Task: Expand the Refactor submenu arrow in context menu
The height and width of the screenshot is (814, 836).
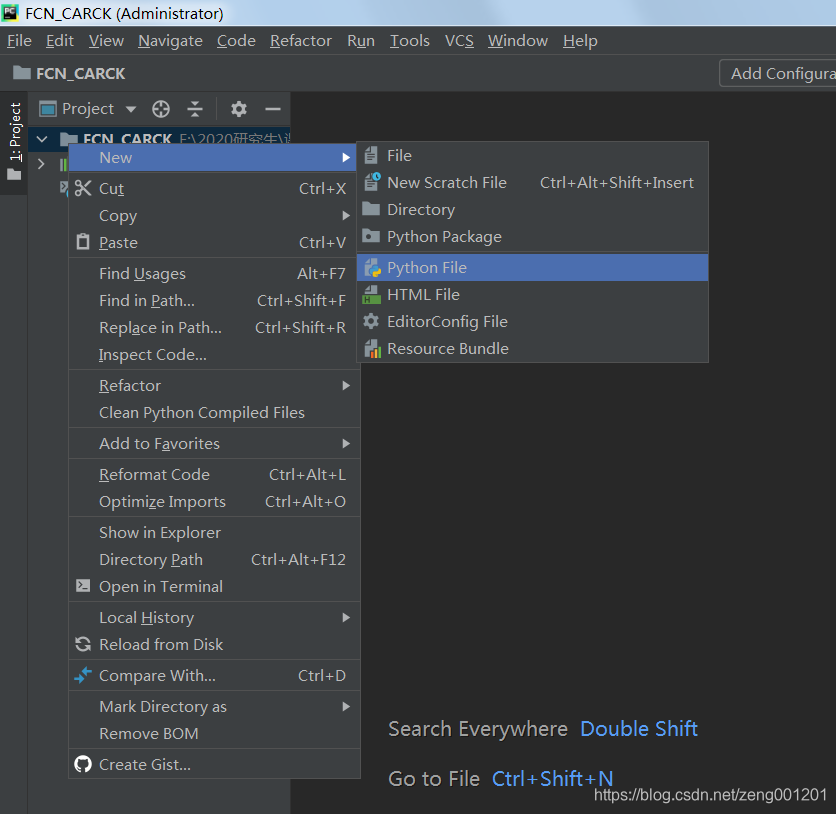Action: point(346,385)
